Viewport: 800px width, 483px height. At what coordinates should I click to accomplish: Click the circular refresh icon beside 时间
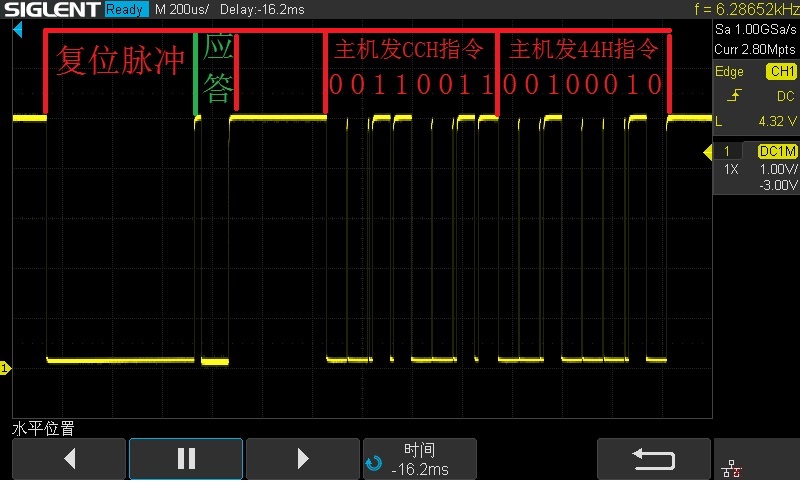(x=374, y=463)
